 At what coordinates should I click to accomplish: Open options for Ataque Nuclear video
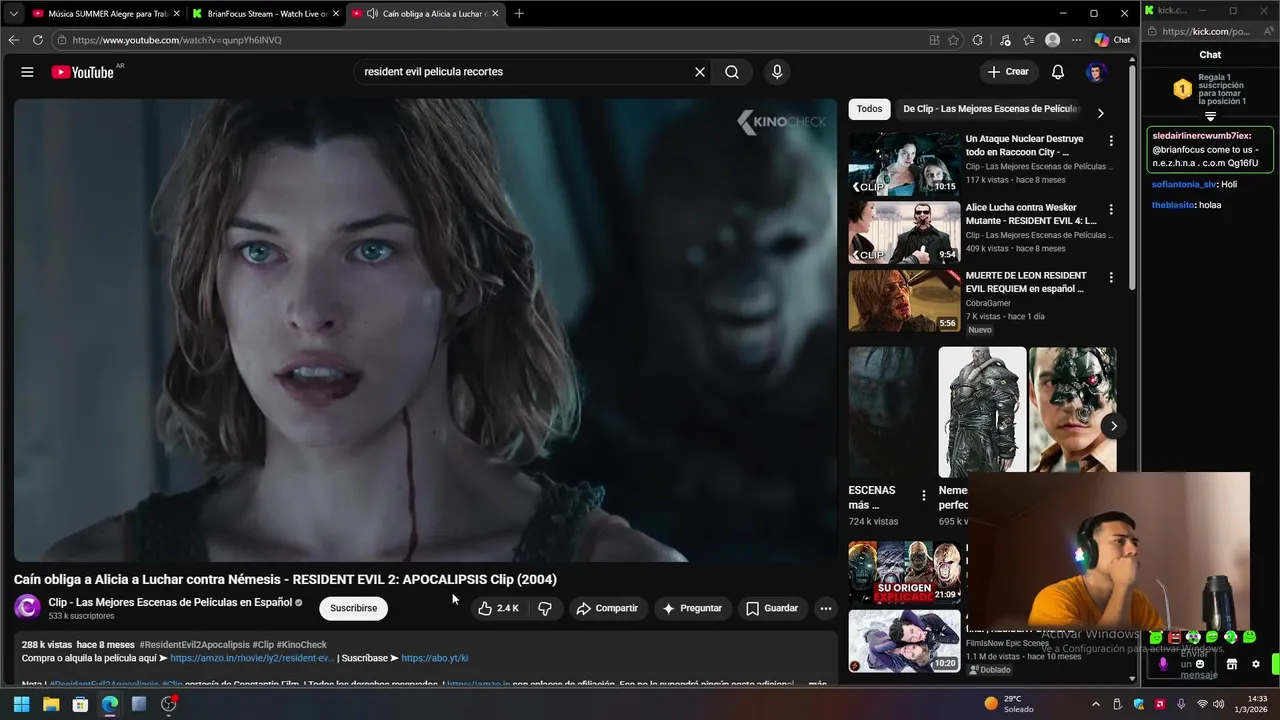(x=1110, y=141)
